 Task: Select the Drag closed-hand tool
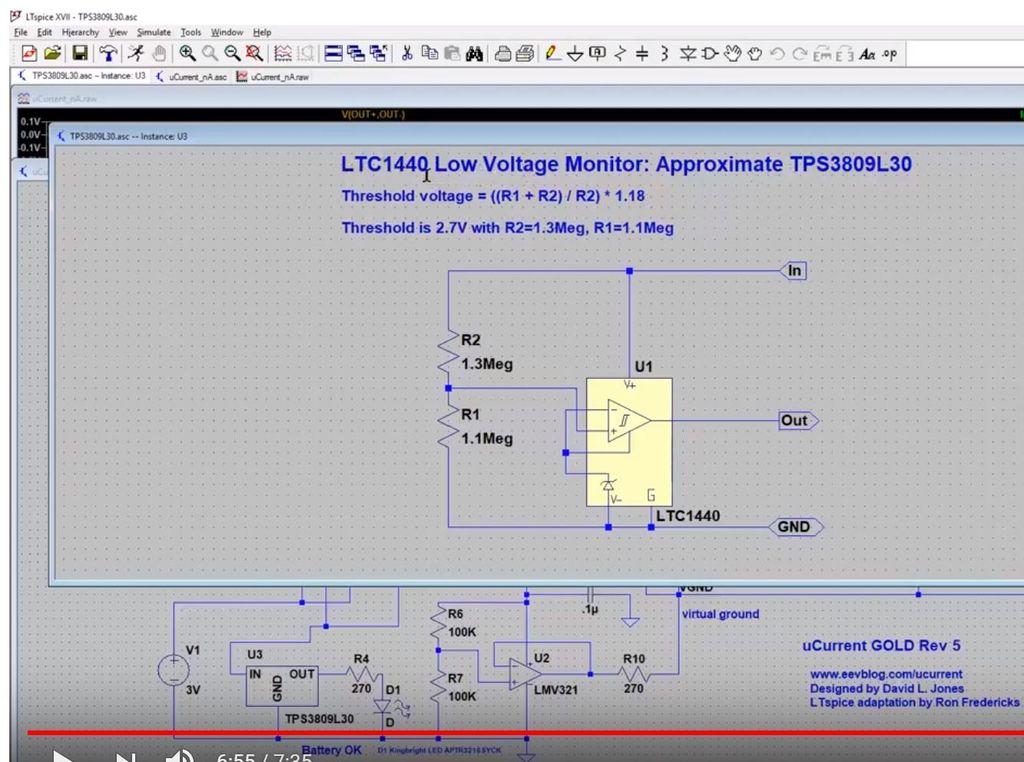point(755,54)
